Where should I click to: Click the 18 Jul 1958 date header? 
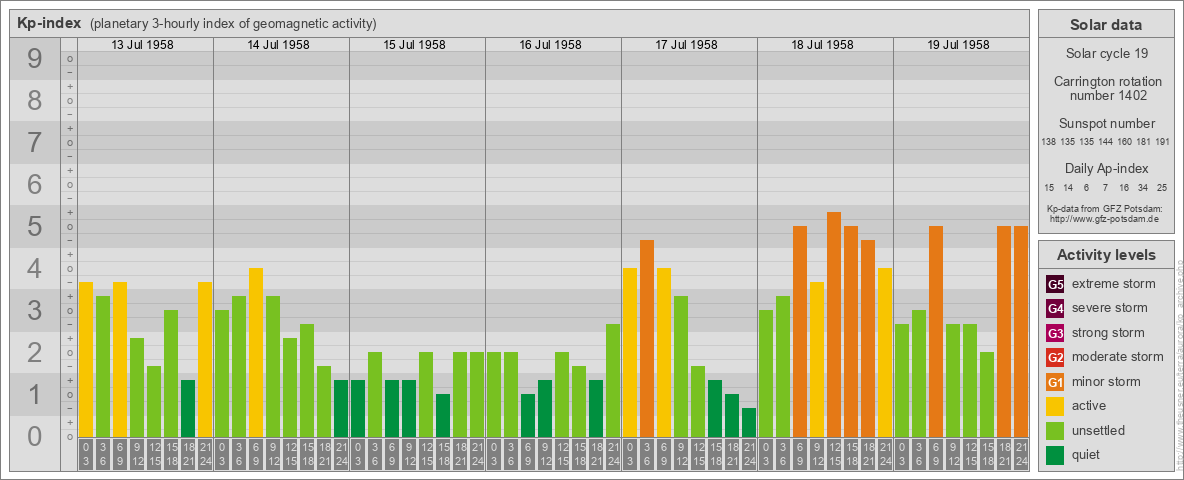(822, 45)
